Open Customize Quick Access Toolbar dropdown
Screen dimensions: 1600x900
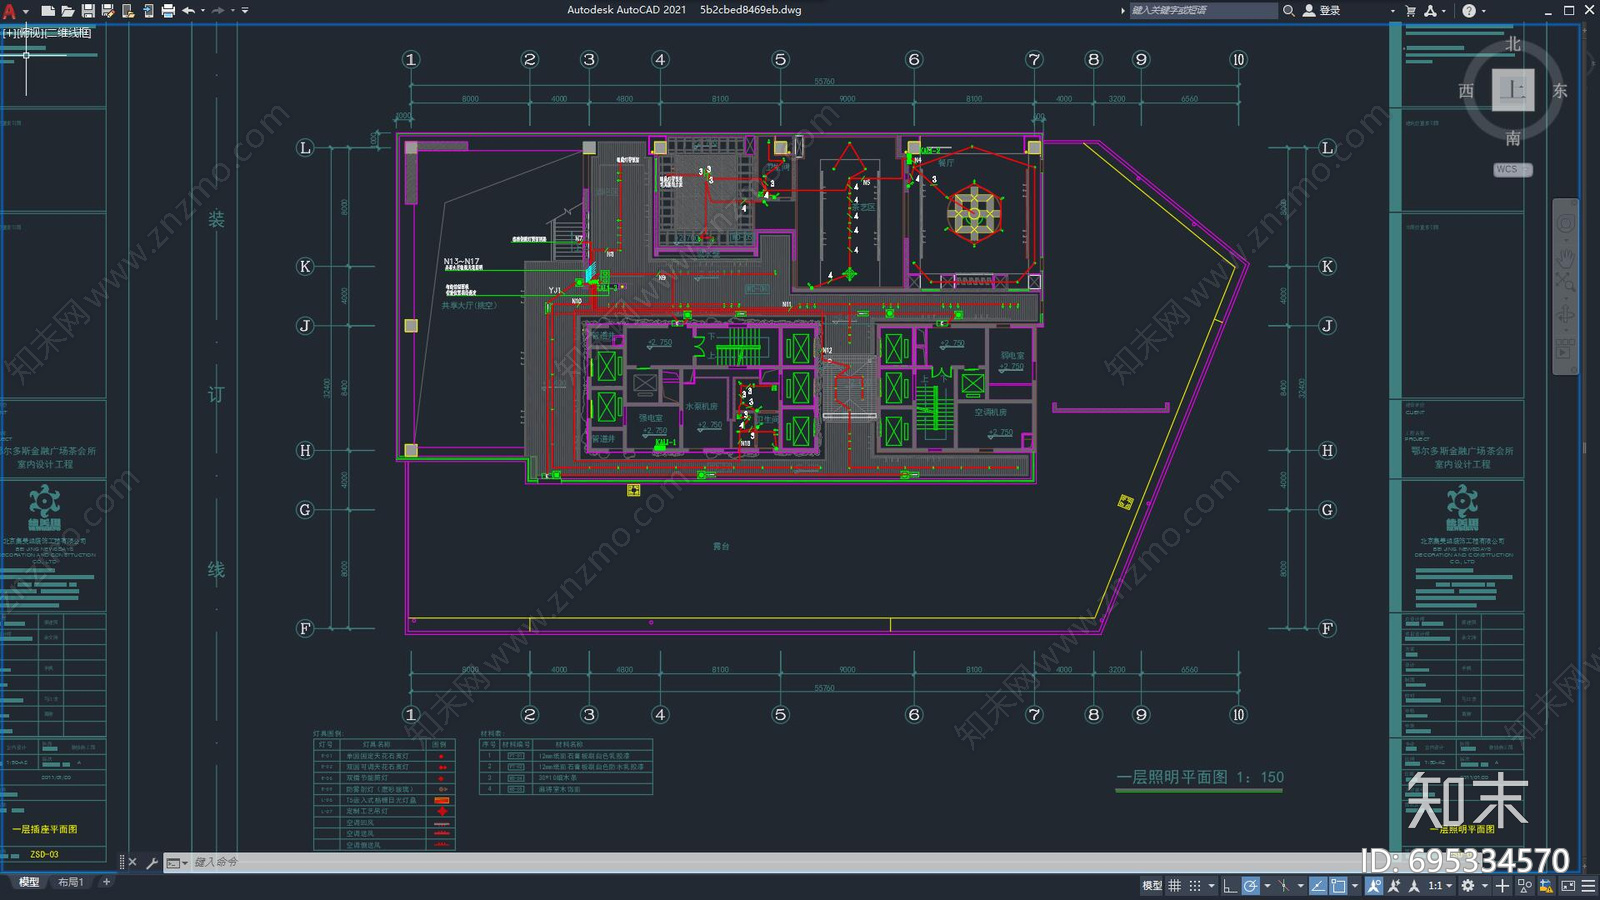[245, 11]
